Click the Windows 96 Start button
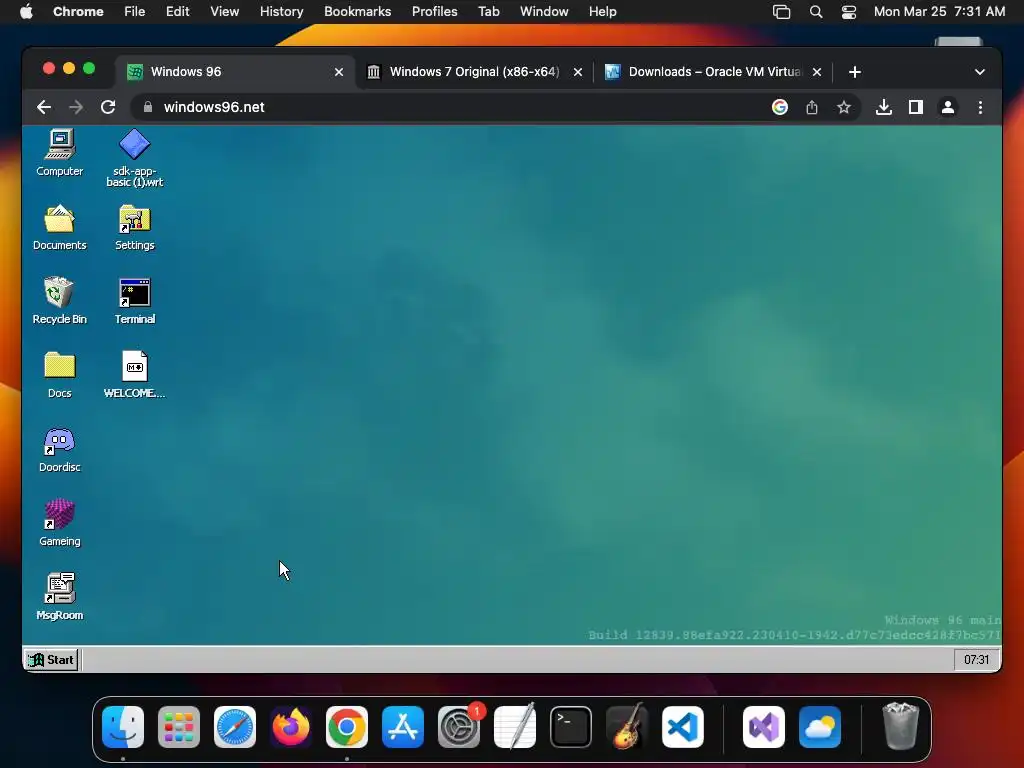 [52, 660]
